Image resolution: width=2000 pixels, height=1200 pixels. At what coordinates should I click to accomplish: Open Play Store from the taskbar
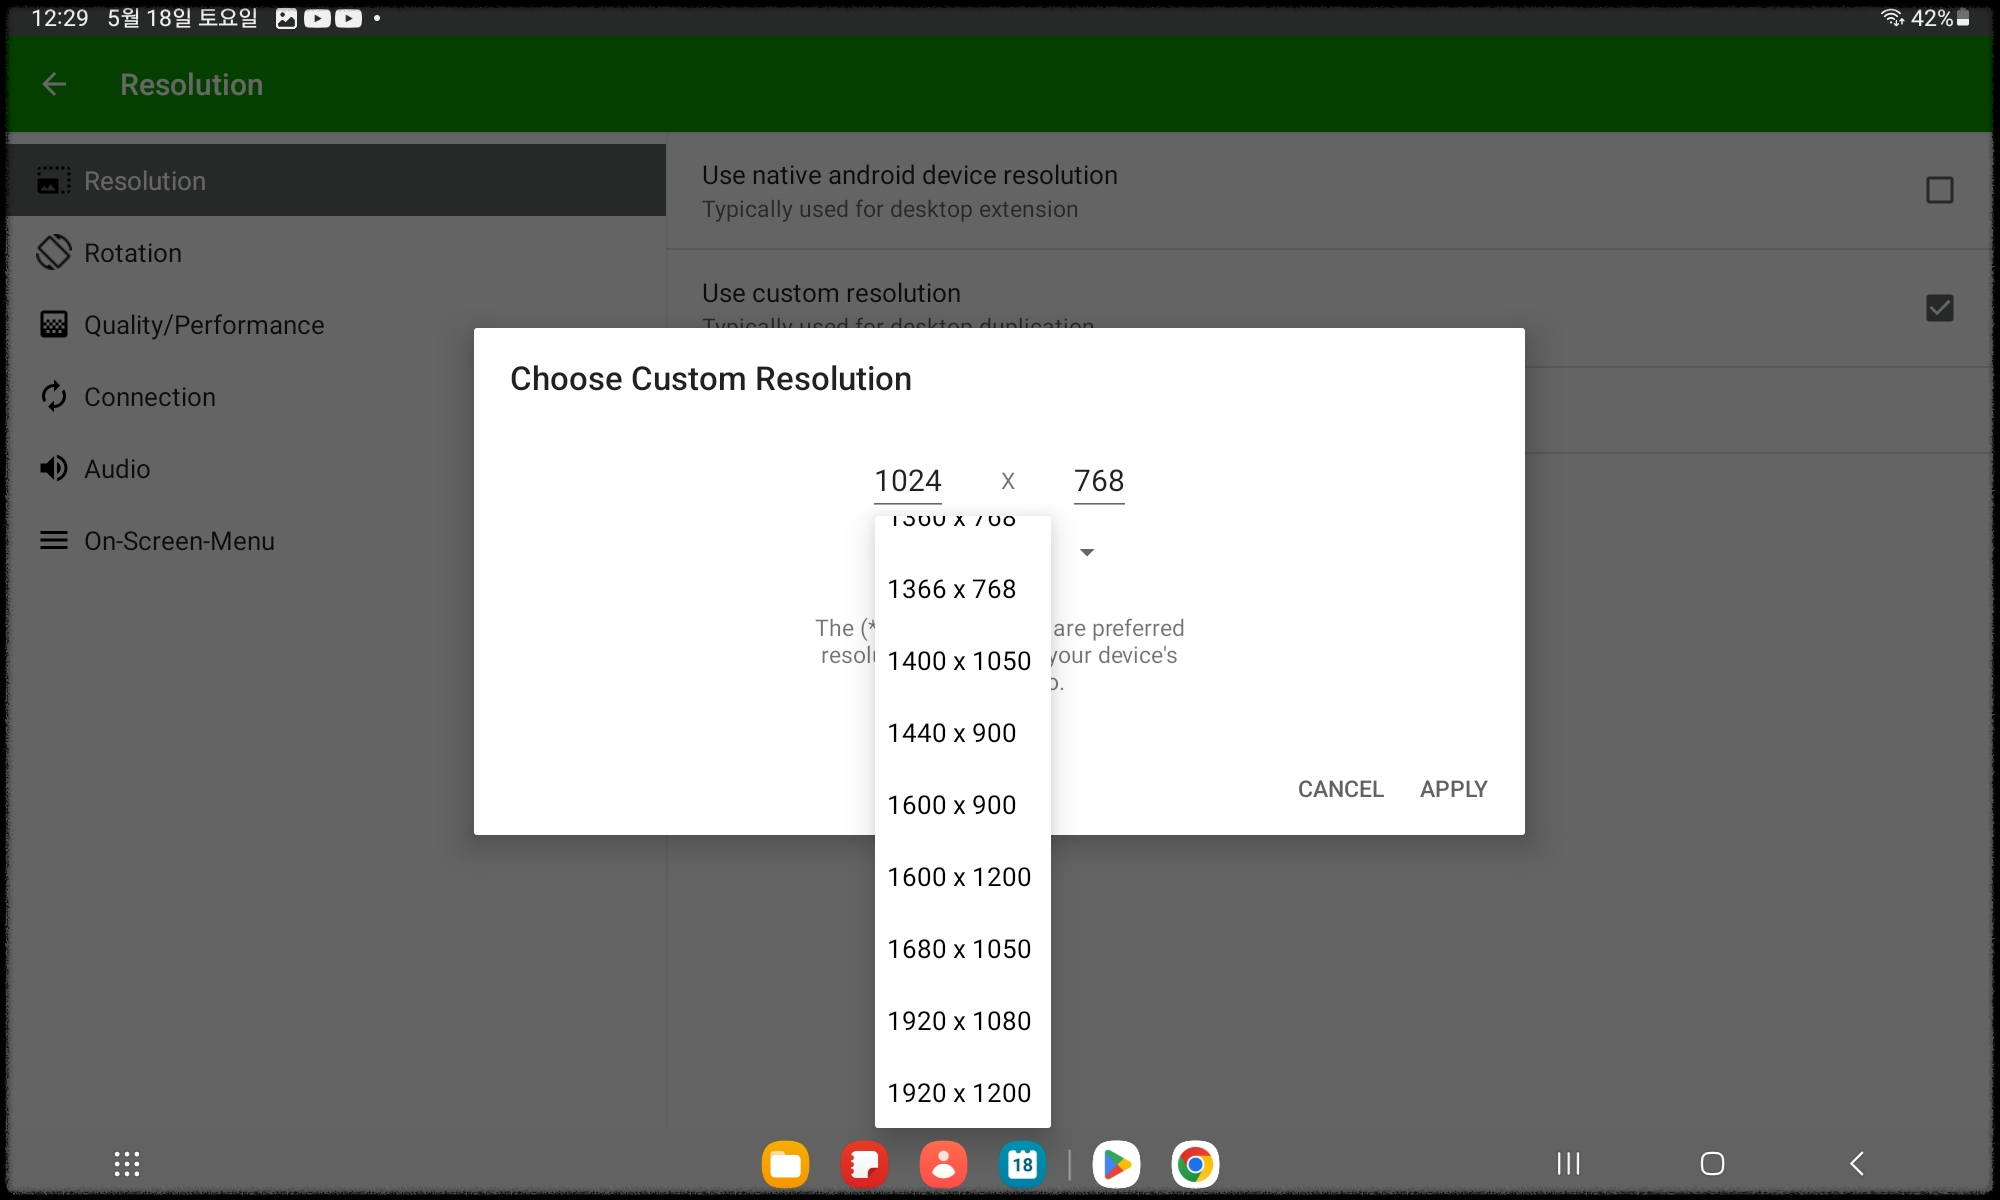click(1116, 1164)
